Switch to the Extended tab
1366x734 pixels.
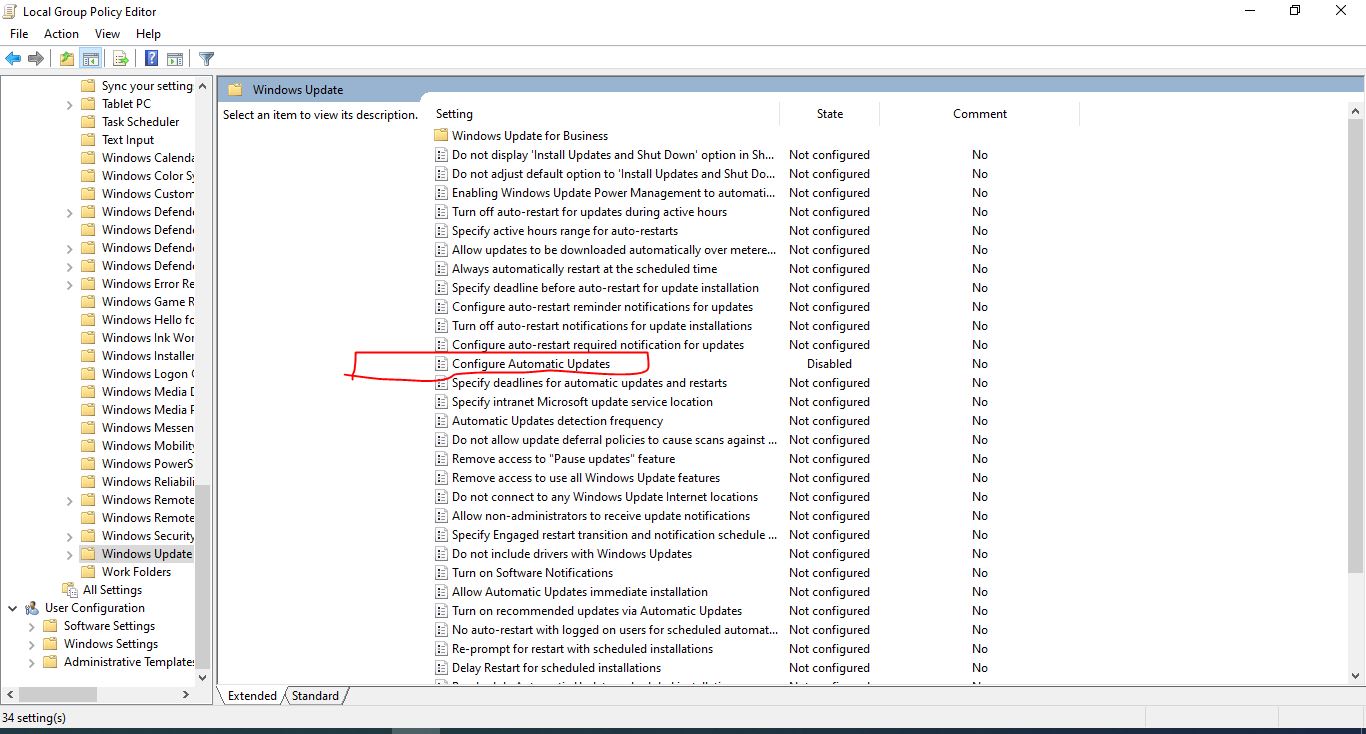252,696
